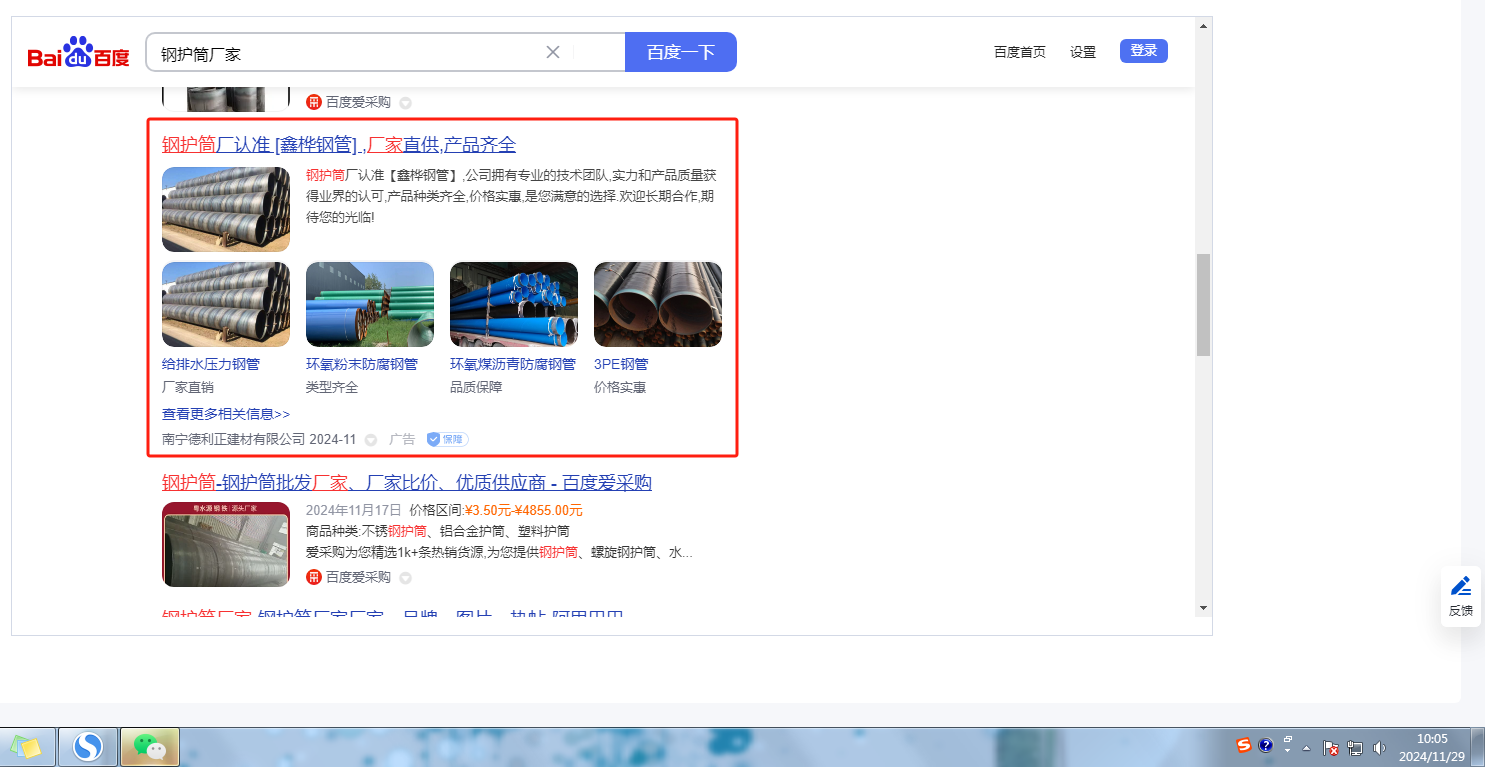1485x767 pixels.
Task: Click the language bar restore options icon
Action: point(1288,741)
